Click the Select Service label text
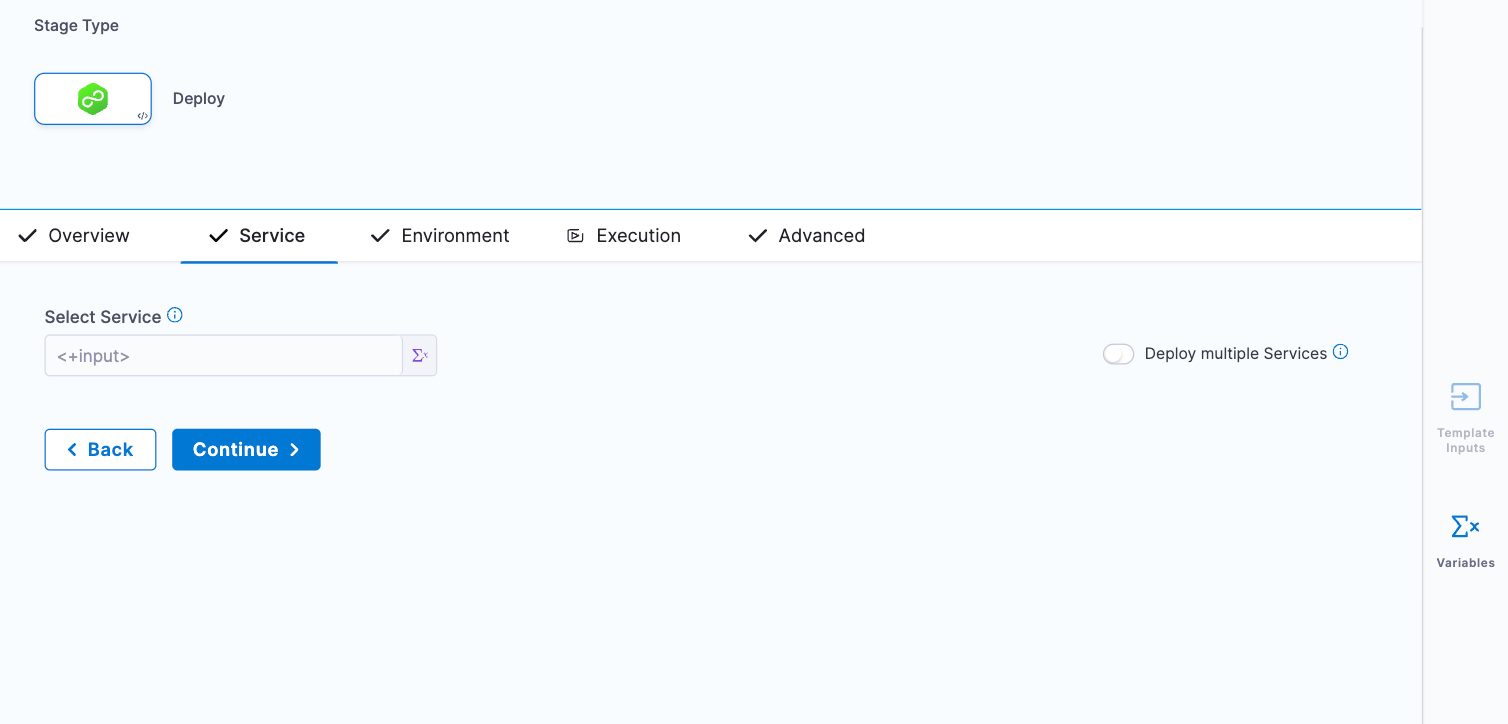This screenshot has height=724, width=1508. click(x=103, y=317)
